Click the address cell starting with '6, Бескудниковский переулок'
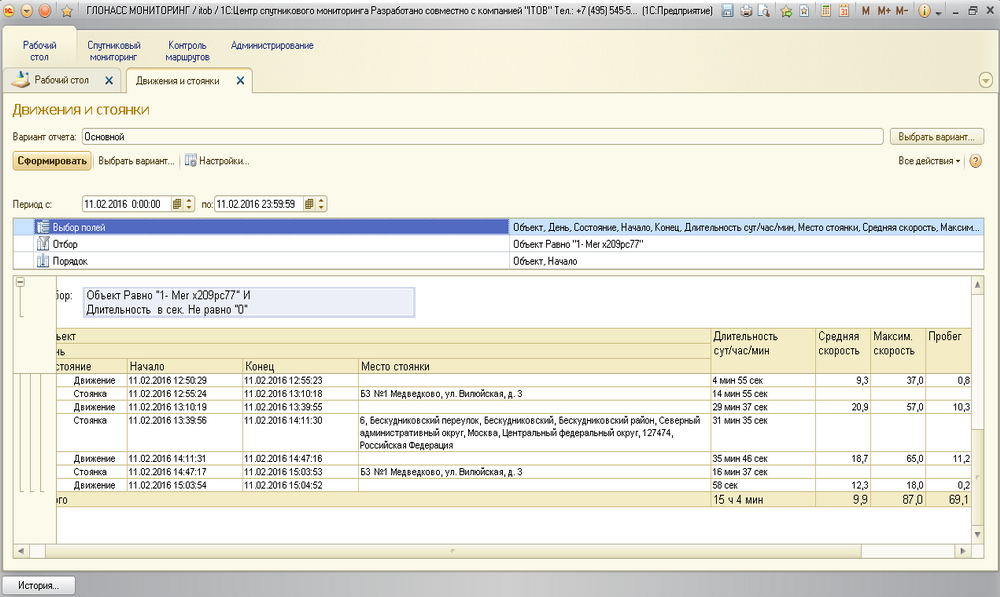The width and height of the screenshot is (1000, 597). click(x=534, y=432)
